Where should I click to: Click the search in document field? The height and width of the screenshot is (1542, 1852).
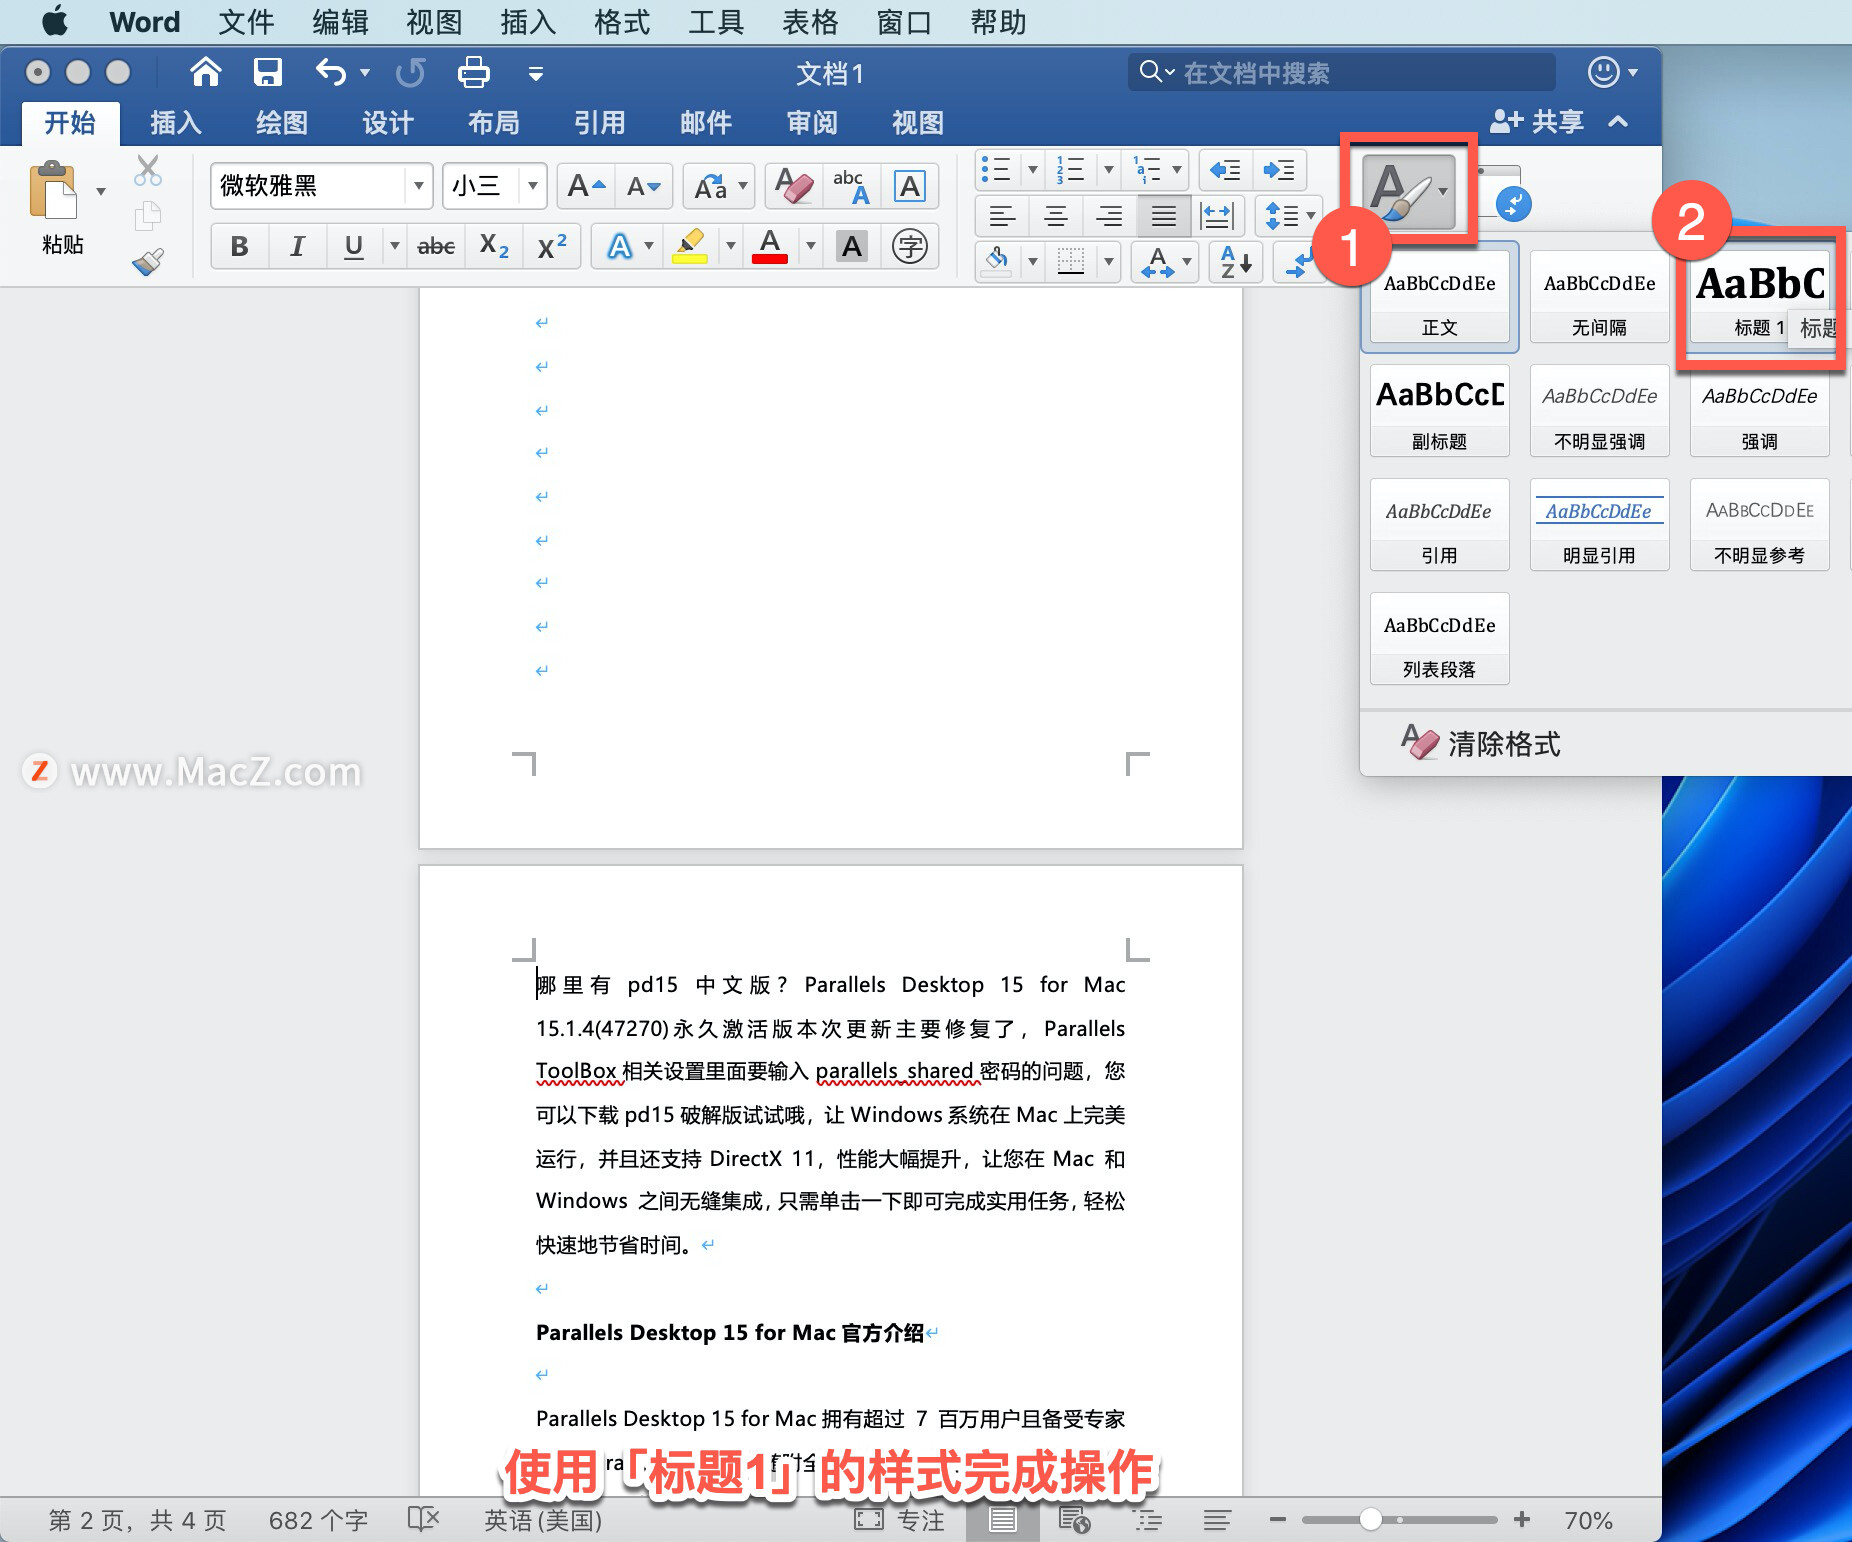(1342, 72)
